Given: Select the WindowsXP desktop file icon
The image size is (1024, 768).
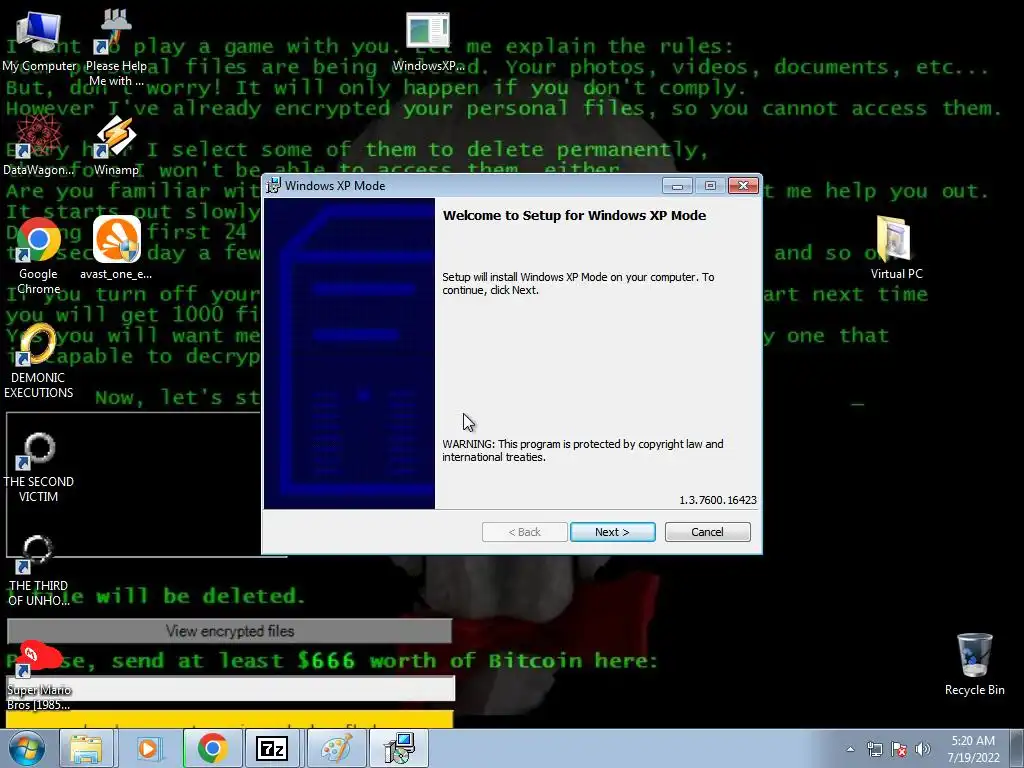Looking at the screenshot, I should tap(428, 40).
